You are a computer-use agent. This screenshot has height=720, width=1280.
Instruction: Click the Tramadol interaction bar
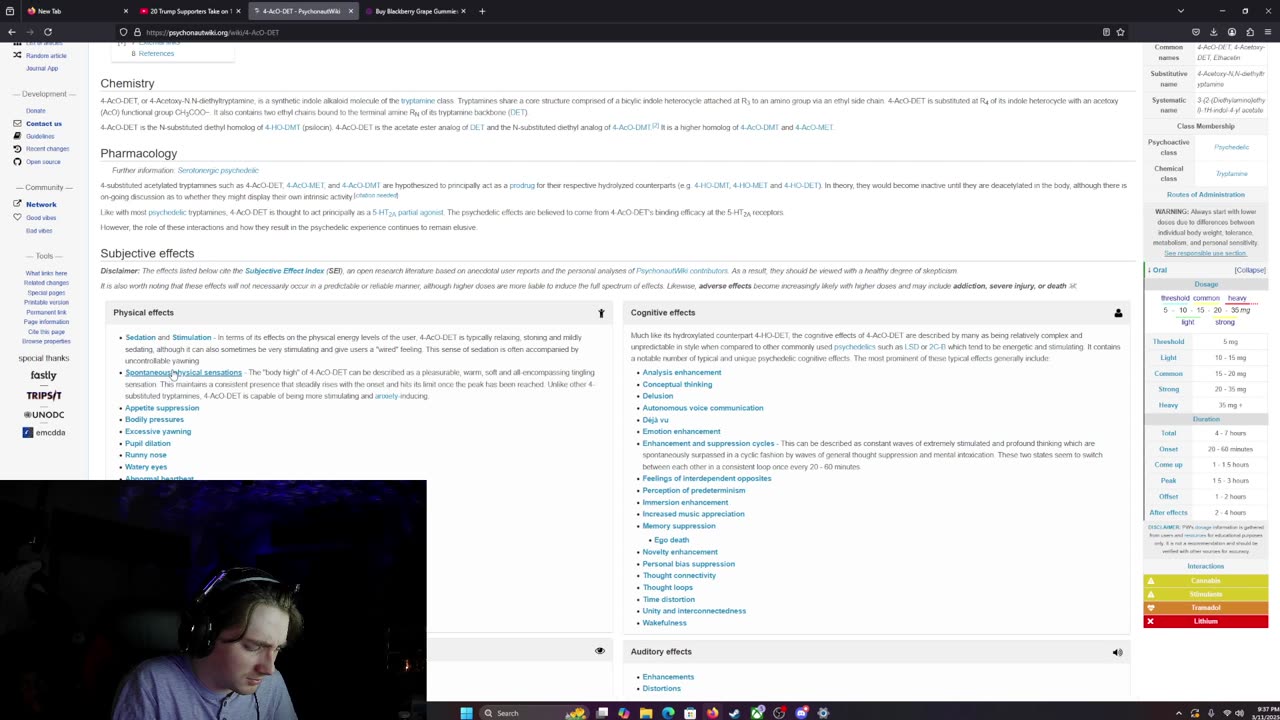[x=1205, y=608]
